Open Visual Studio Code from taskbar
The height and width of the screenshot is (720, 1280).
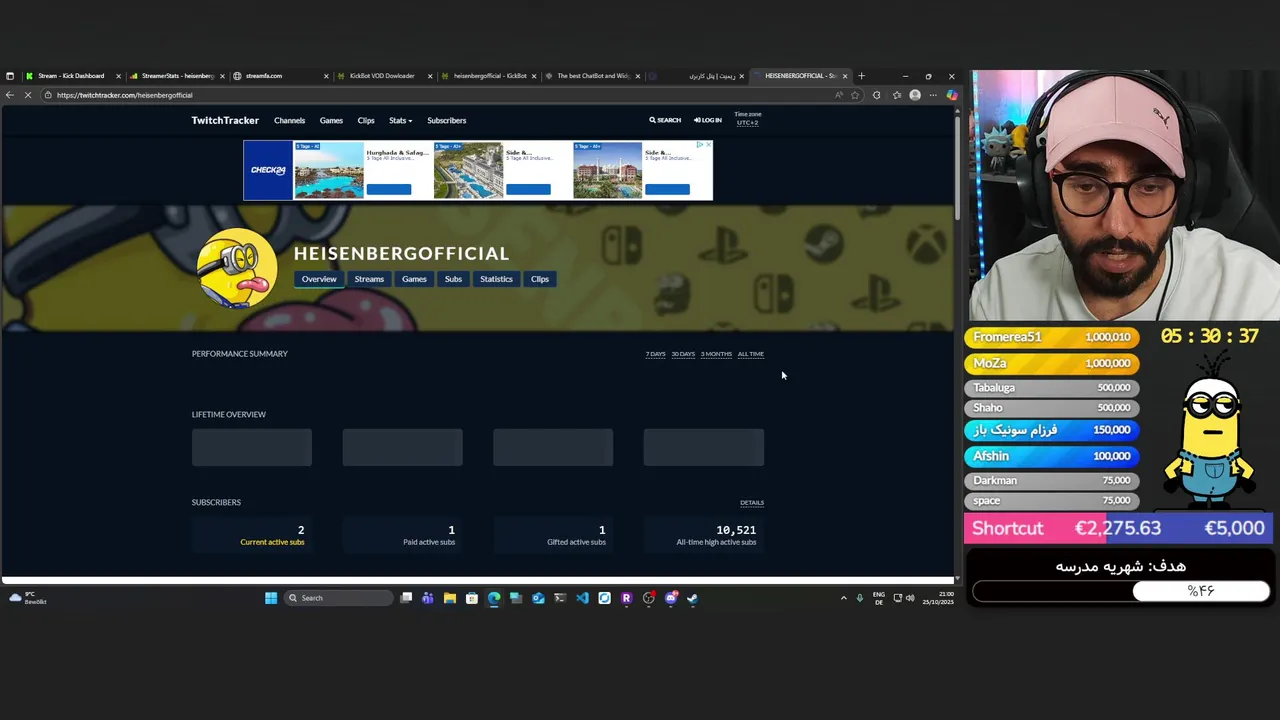582,598
